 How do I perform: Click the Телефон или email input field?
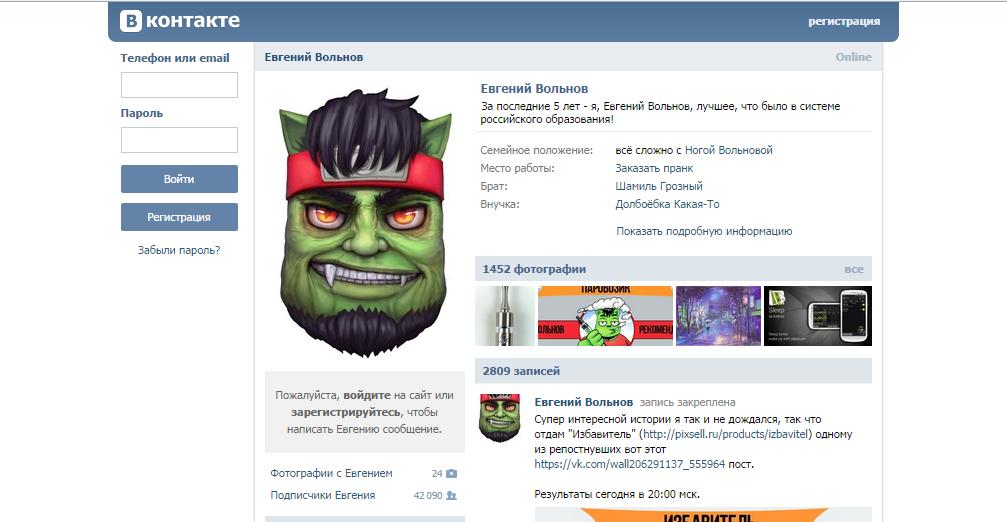[179, 85]
